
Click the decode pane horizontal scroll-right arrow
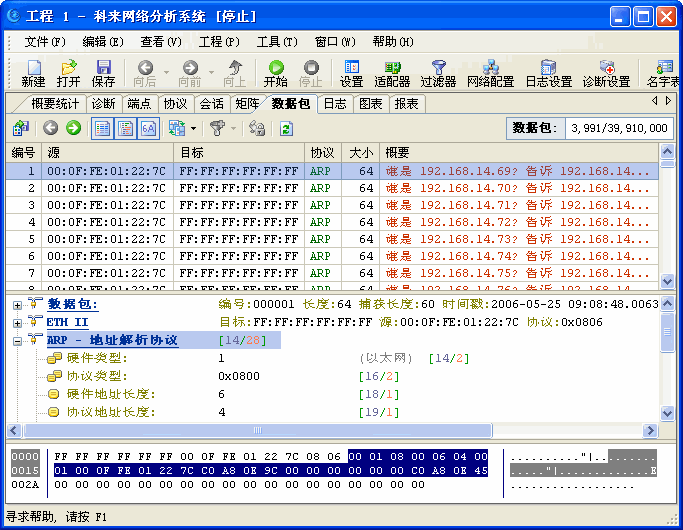650,431
